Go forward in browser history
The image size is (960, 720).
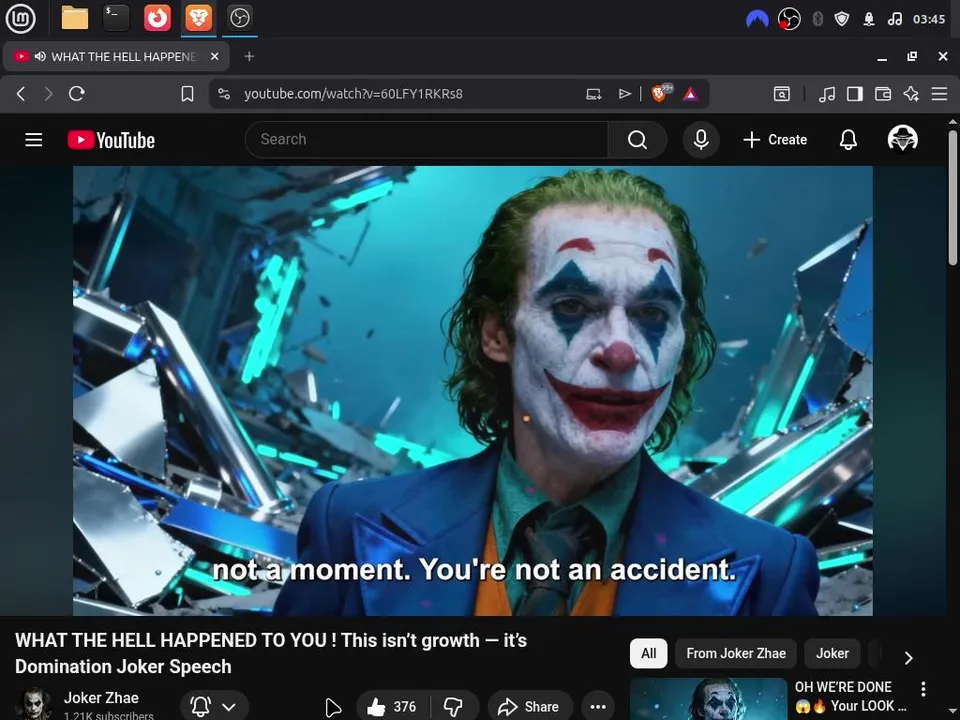48,94
